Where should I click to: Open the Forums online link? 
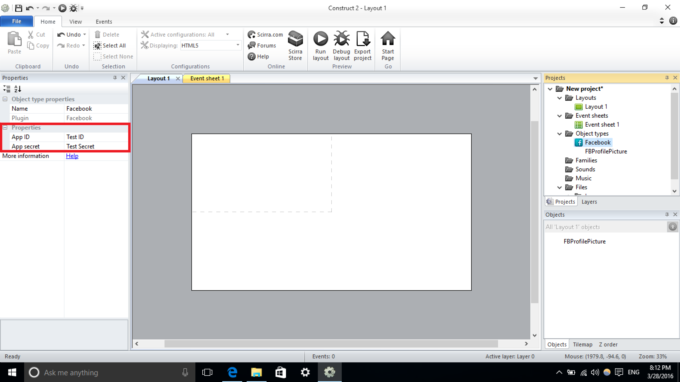[262, 45]
